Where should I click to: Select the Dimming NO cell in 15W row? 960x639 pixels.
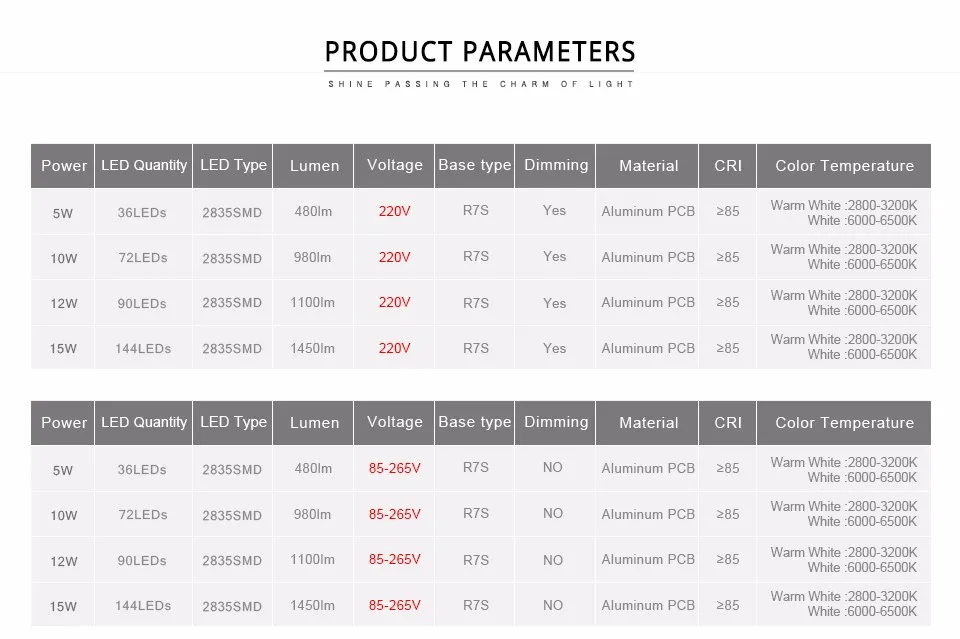click(553, 605)
